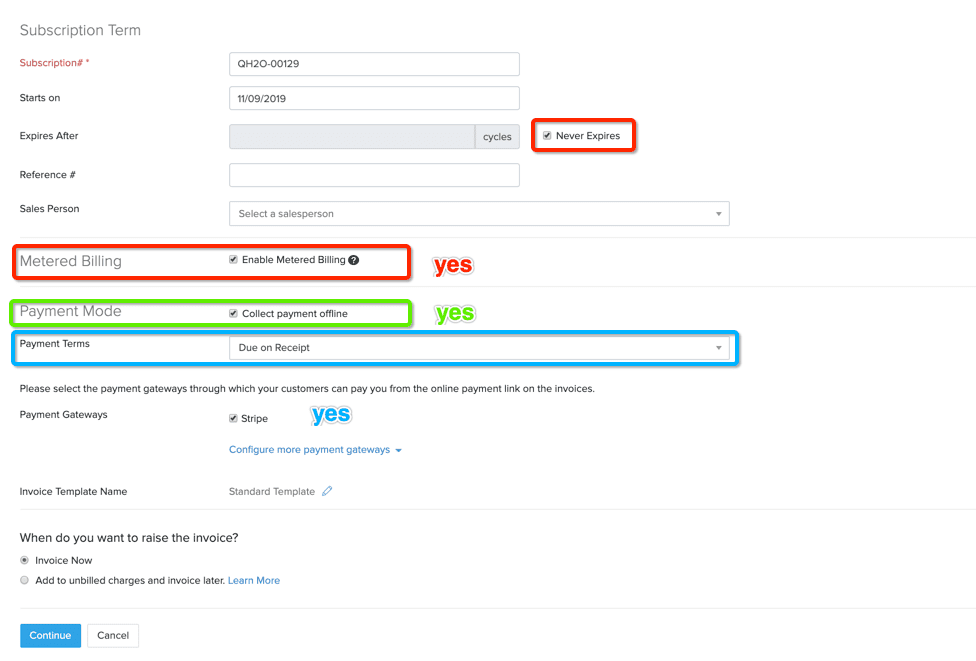This screenshot has width=976, height=661.
Task: Uncheck Enable Metered Billing
Action: 233,260
